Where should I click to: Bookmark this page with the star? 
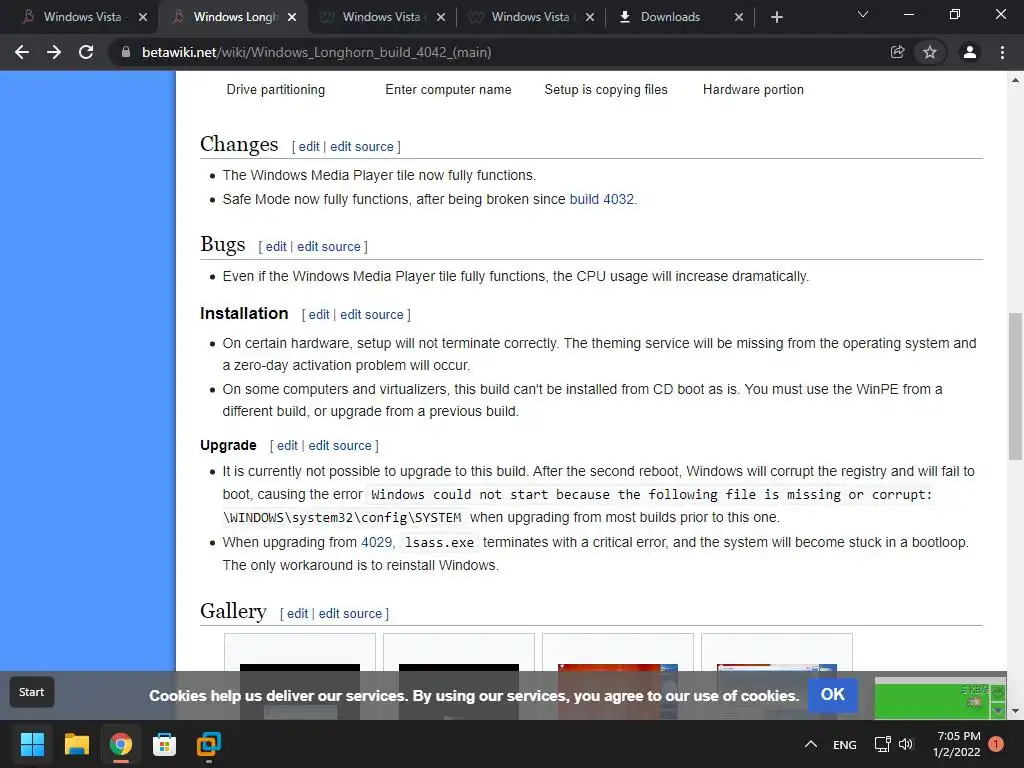pos(930,52)
